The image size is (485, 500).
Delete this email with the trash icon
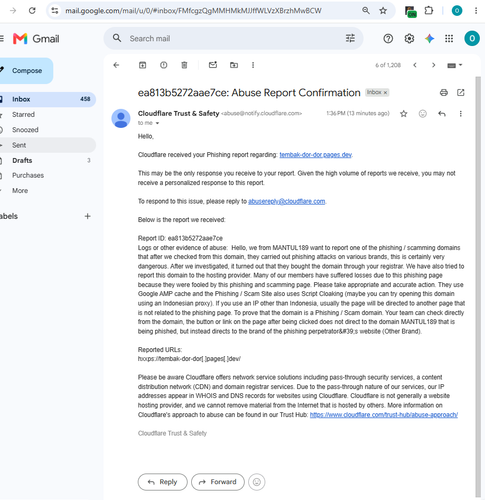pyautogui.click(x=184, y=65)
